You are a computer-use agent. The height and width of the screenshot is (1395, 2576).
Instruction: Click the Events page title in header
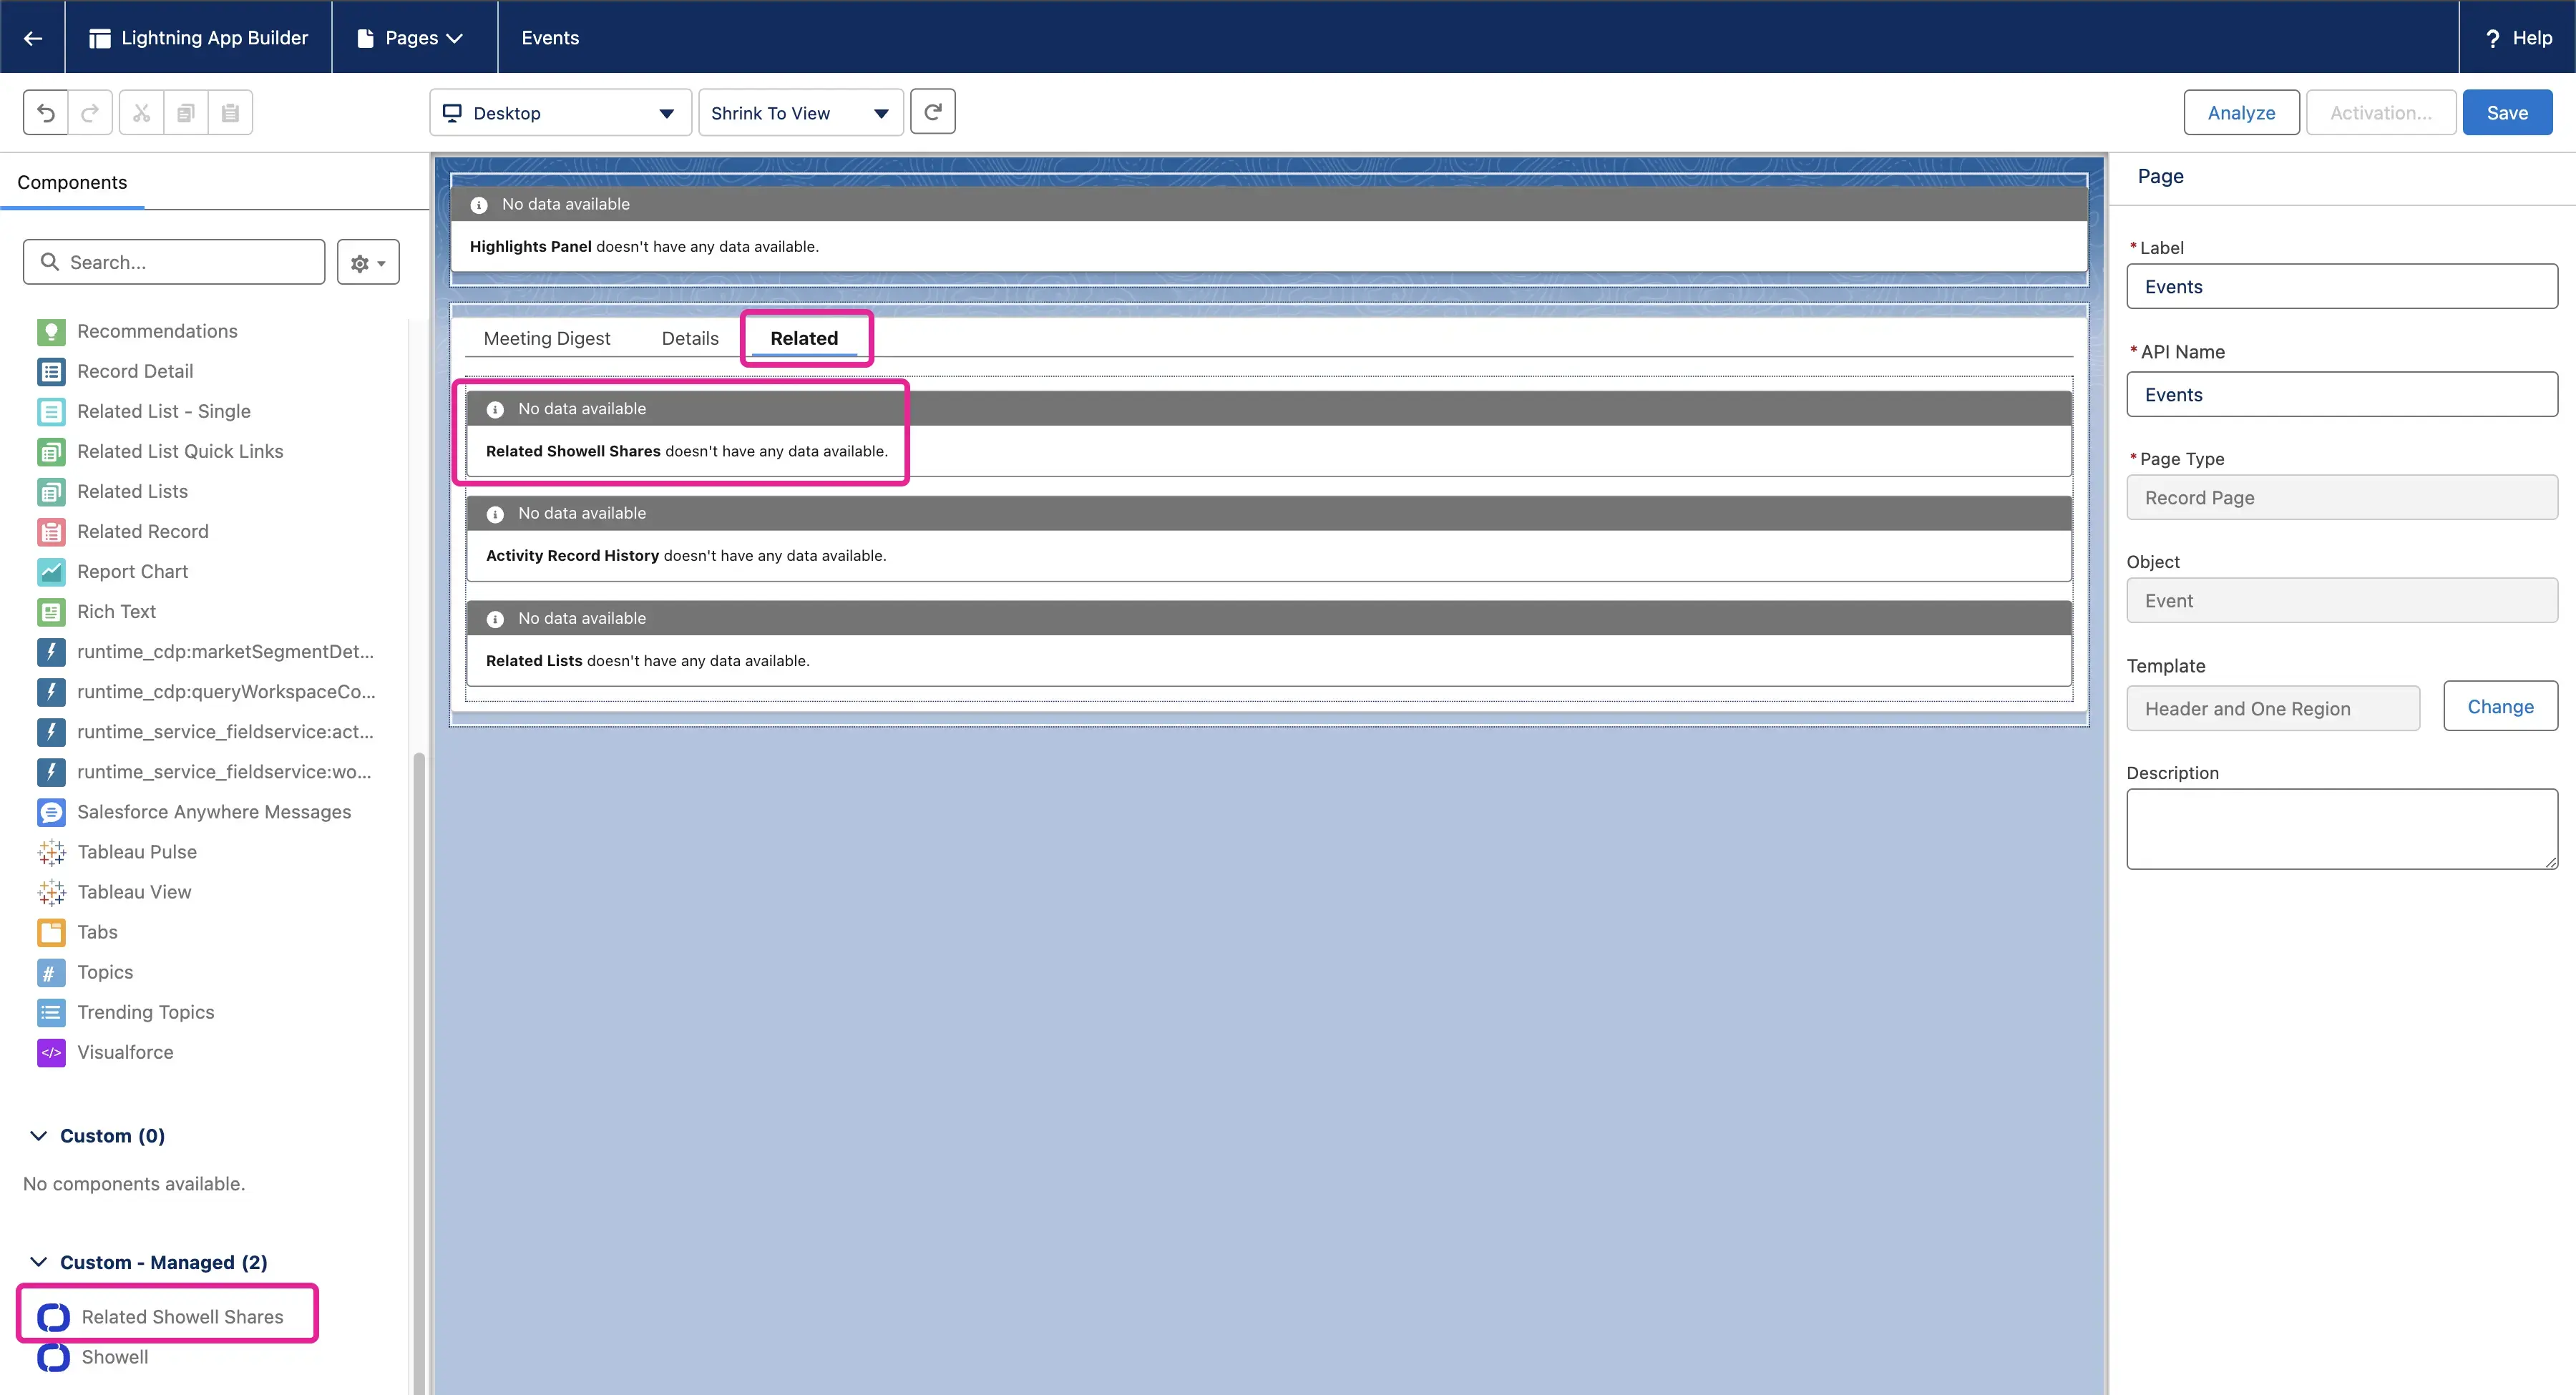pyautogui.click(x=550, y=37)
